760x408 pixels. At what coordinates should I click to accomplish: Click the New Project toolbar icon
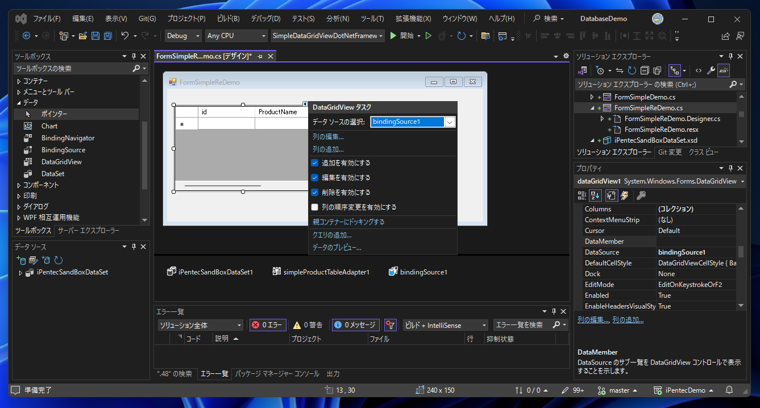coord(63,36)
